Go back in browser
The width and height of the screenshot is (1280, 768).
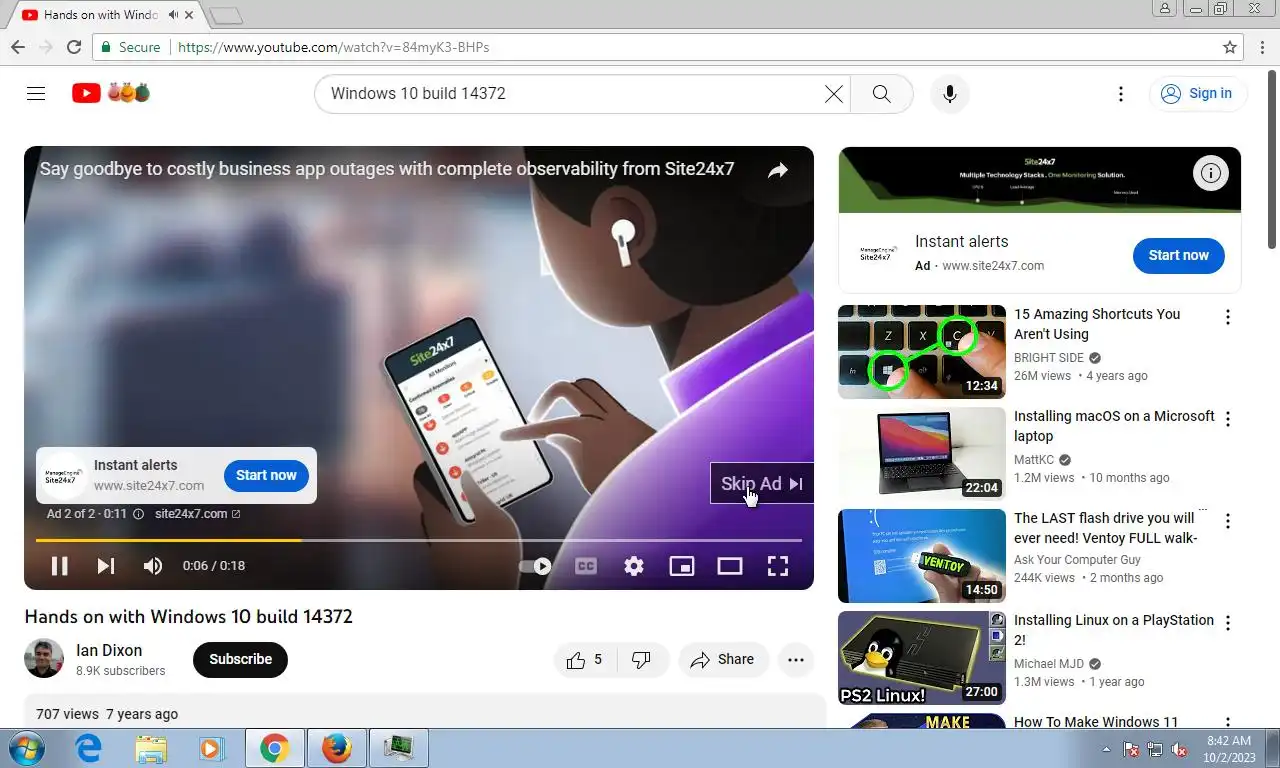(x=17, y=47)
